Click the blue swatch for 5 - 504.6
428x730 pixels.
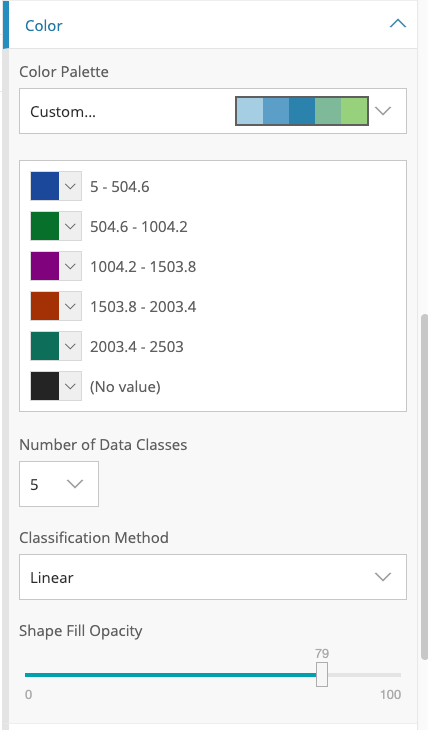click(x=45, y=186)
